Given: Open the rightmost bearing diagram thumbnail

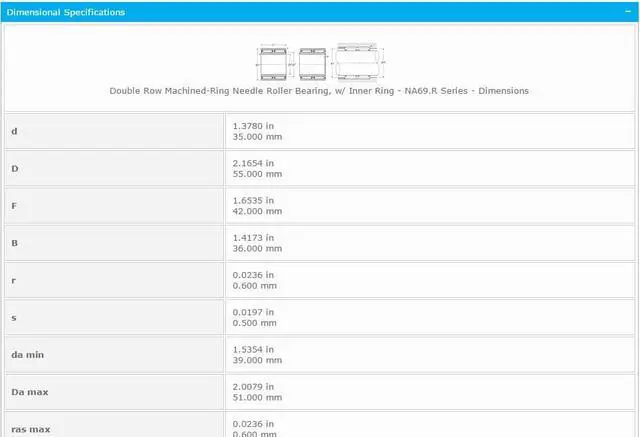Looking at the screenshot, I should tap(359, 62).
